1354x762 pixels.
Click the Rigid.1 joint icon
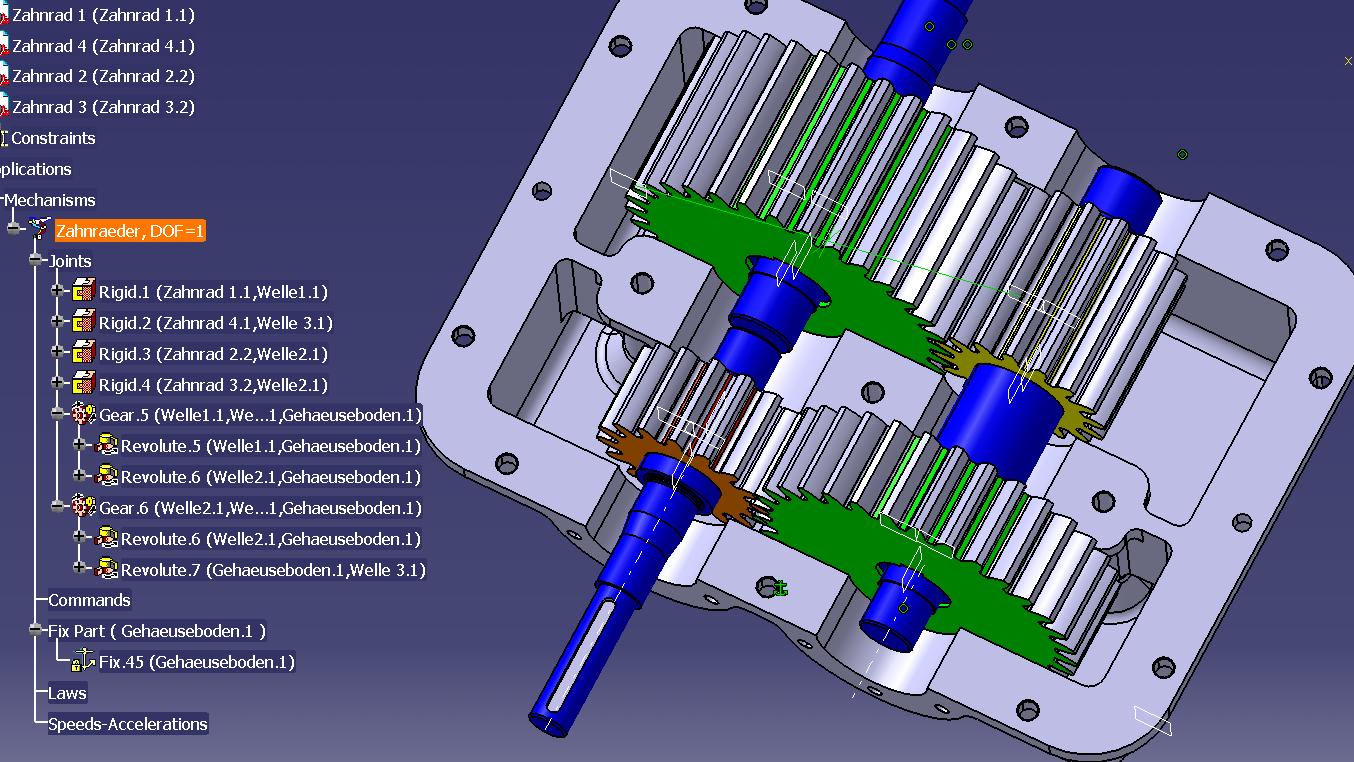click(83, 291)
